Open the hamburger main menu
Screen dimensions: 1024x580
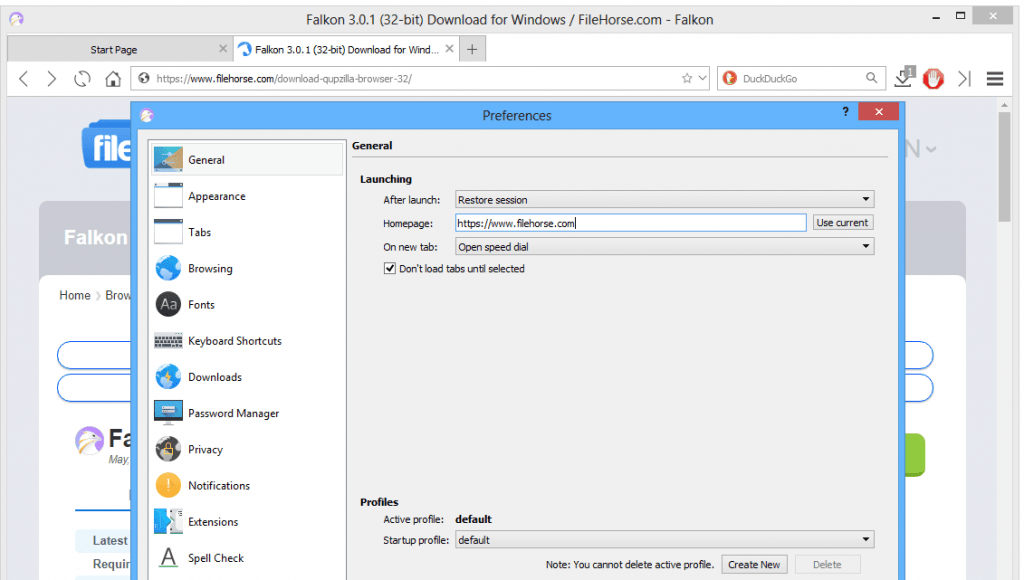pyautogui.click(x=995, y=79)
